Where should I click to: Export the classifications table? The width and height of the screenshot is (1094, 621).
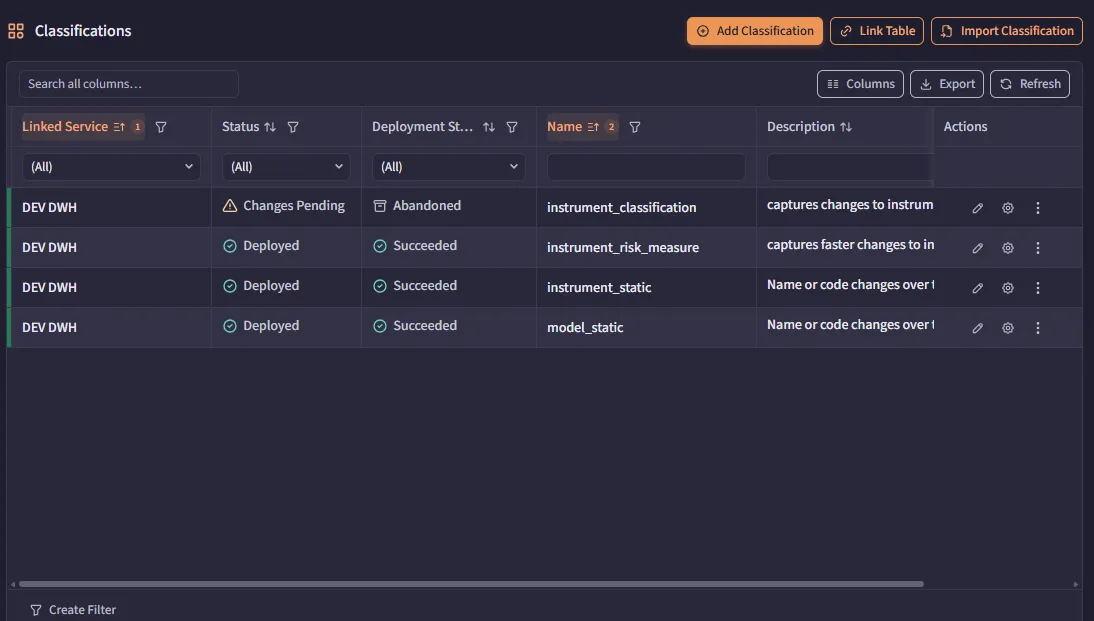pos(946,84)
